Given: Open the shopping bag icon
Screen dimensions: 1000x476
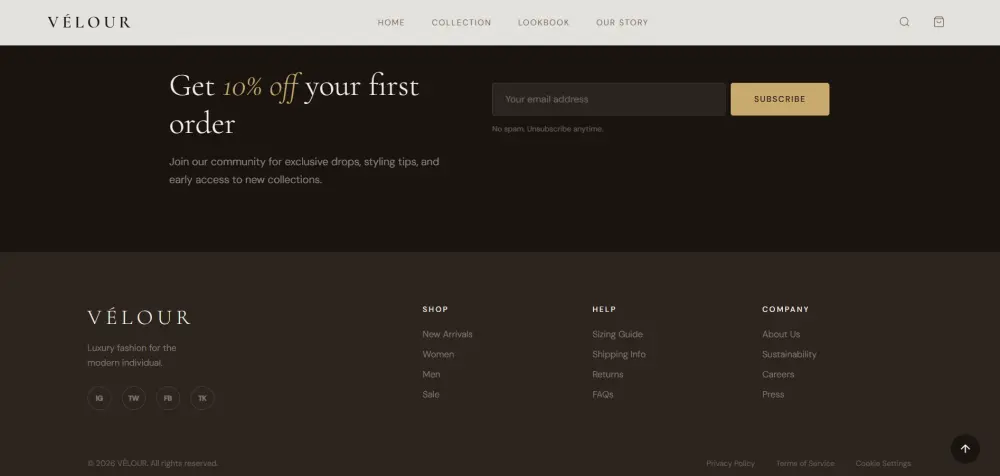Looking at the screenshot, I should click(x=939, y=22).
